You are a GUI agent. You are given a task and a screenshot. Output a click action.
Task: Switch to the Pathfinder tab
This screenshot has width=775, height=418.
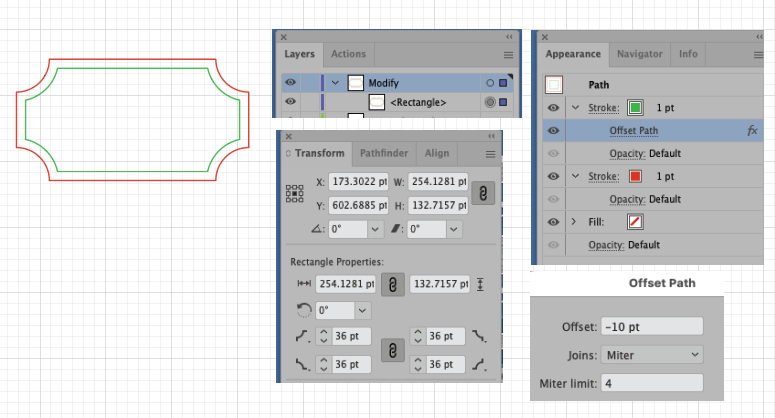click(x=384, y=153)
